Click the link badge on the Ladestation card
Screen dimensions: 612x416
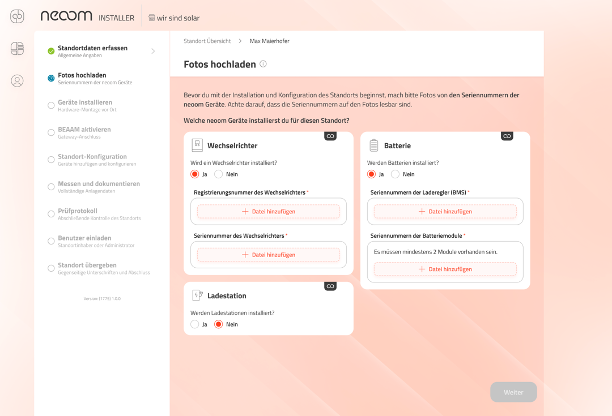(x=330, y=286)
